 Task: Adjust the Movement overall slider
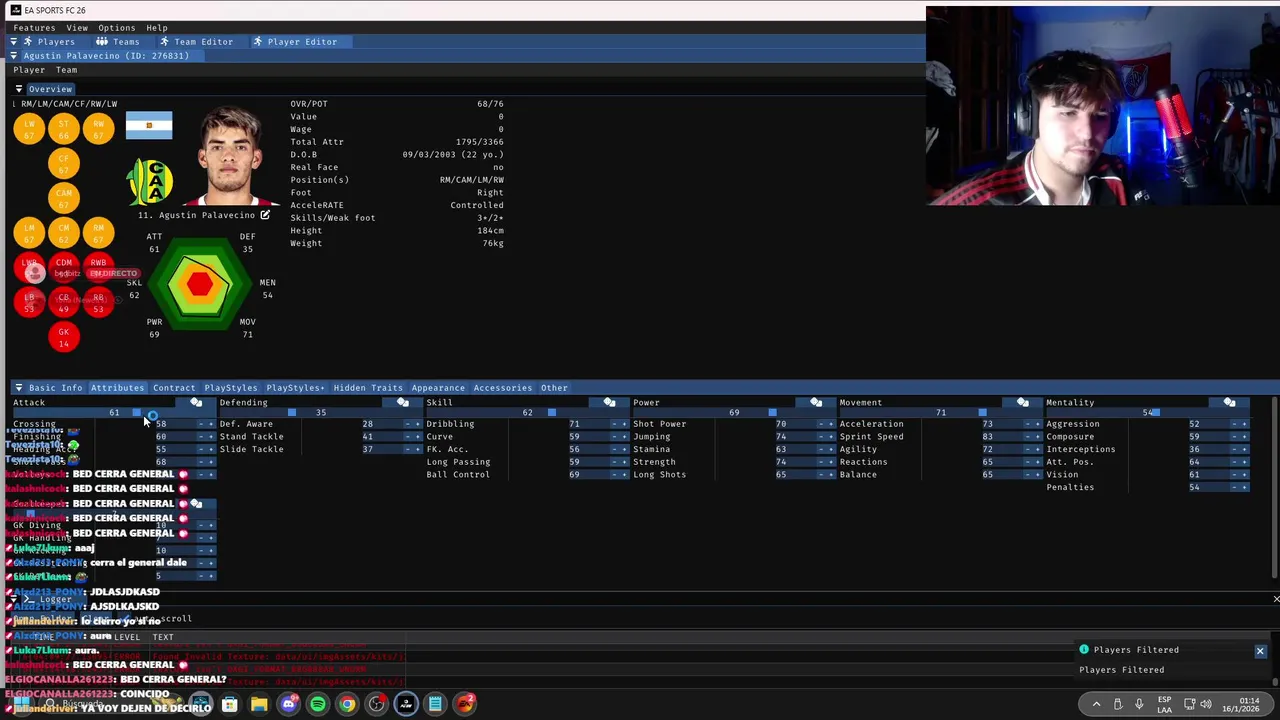click(x=941, y=413)
